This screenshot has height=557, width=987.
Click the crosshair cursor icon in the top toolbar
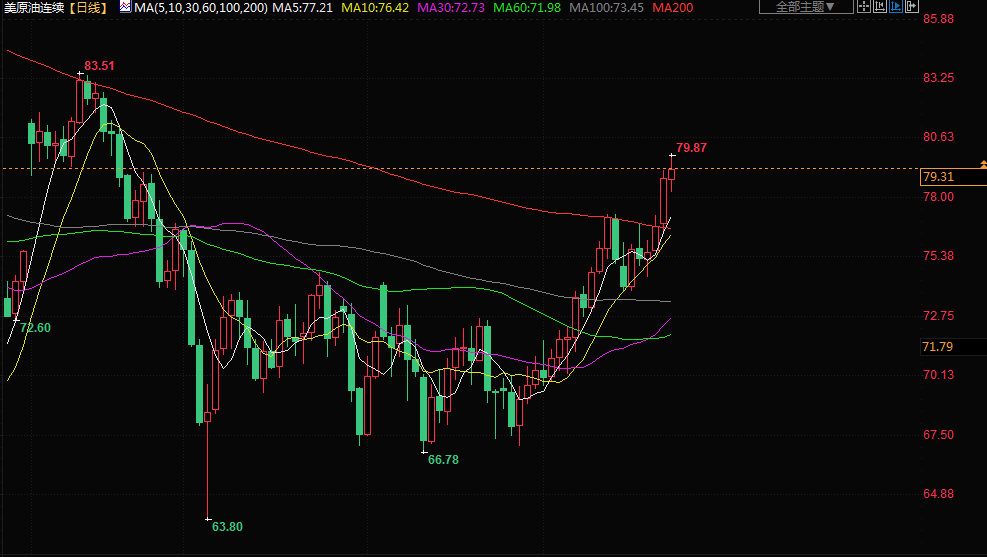pos(864,6)
